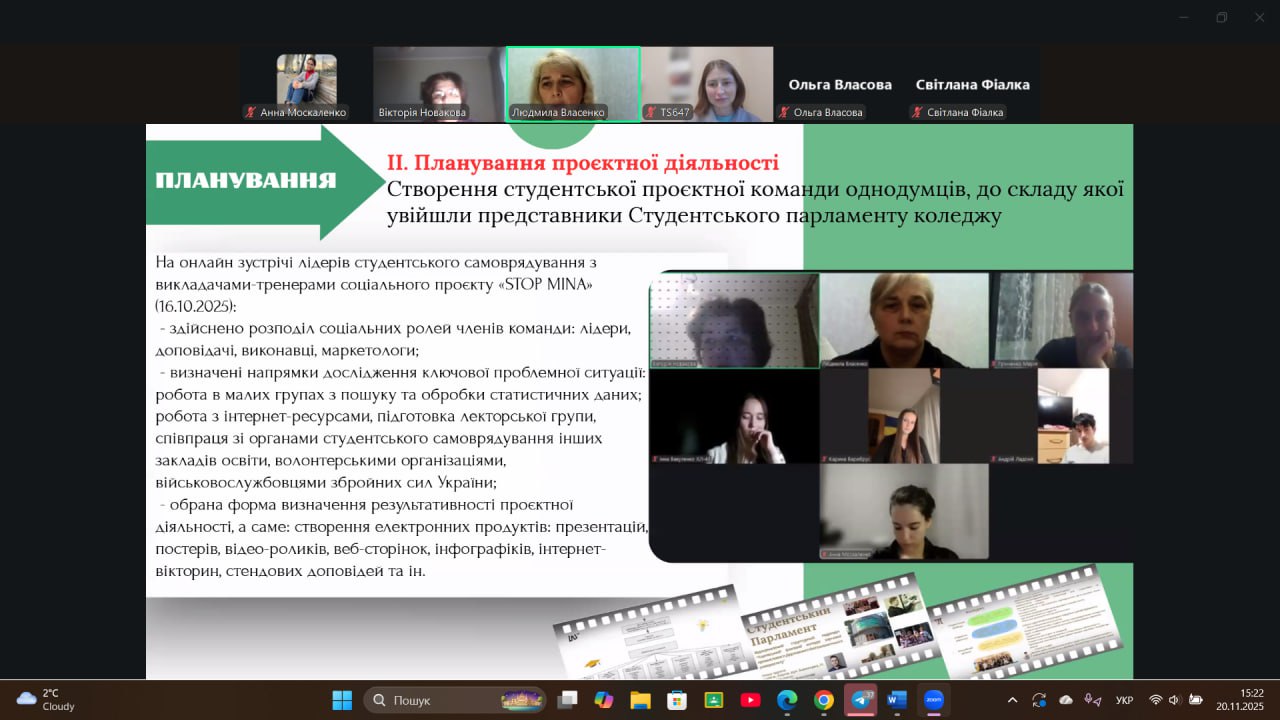Launch Copilot from the taskbar

[604, 700]
